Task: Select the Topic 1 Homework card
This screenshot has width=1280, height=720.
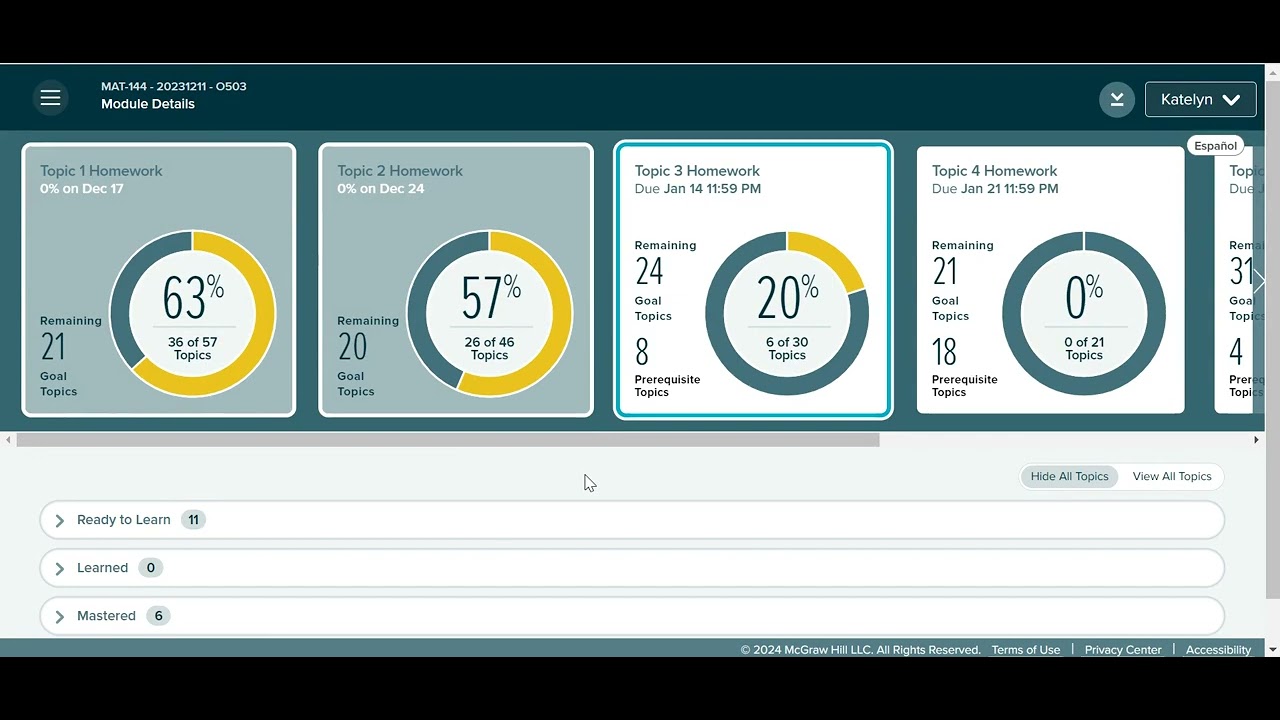Action: [x=159, y=280]
